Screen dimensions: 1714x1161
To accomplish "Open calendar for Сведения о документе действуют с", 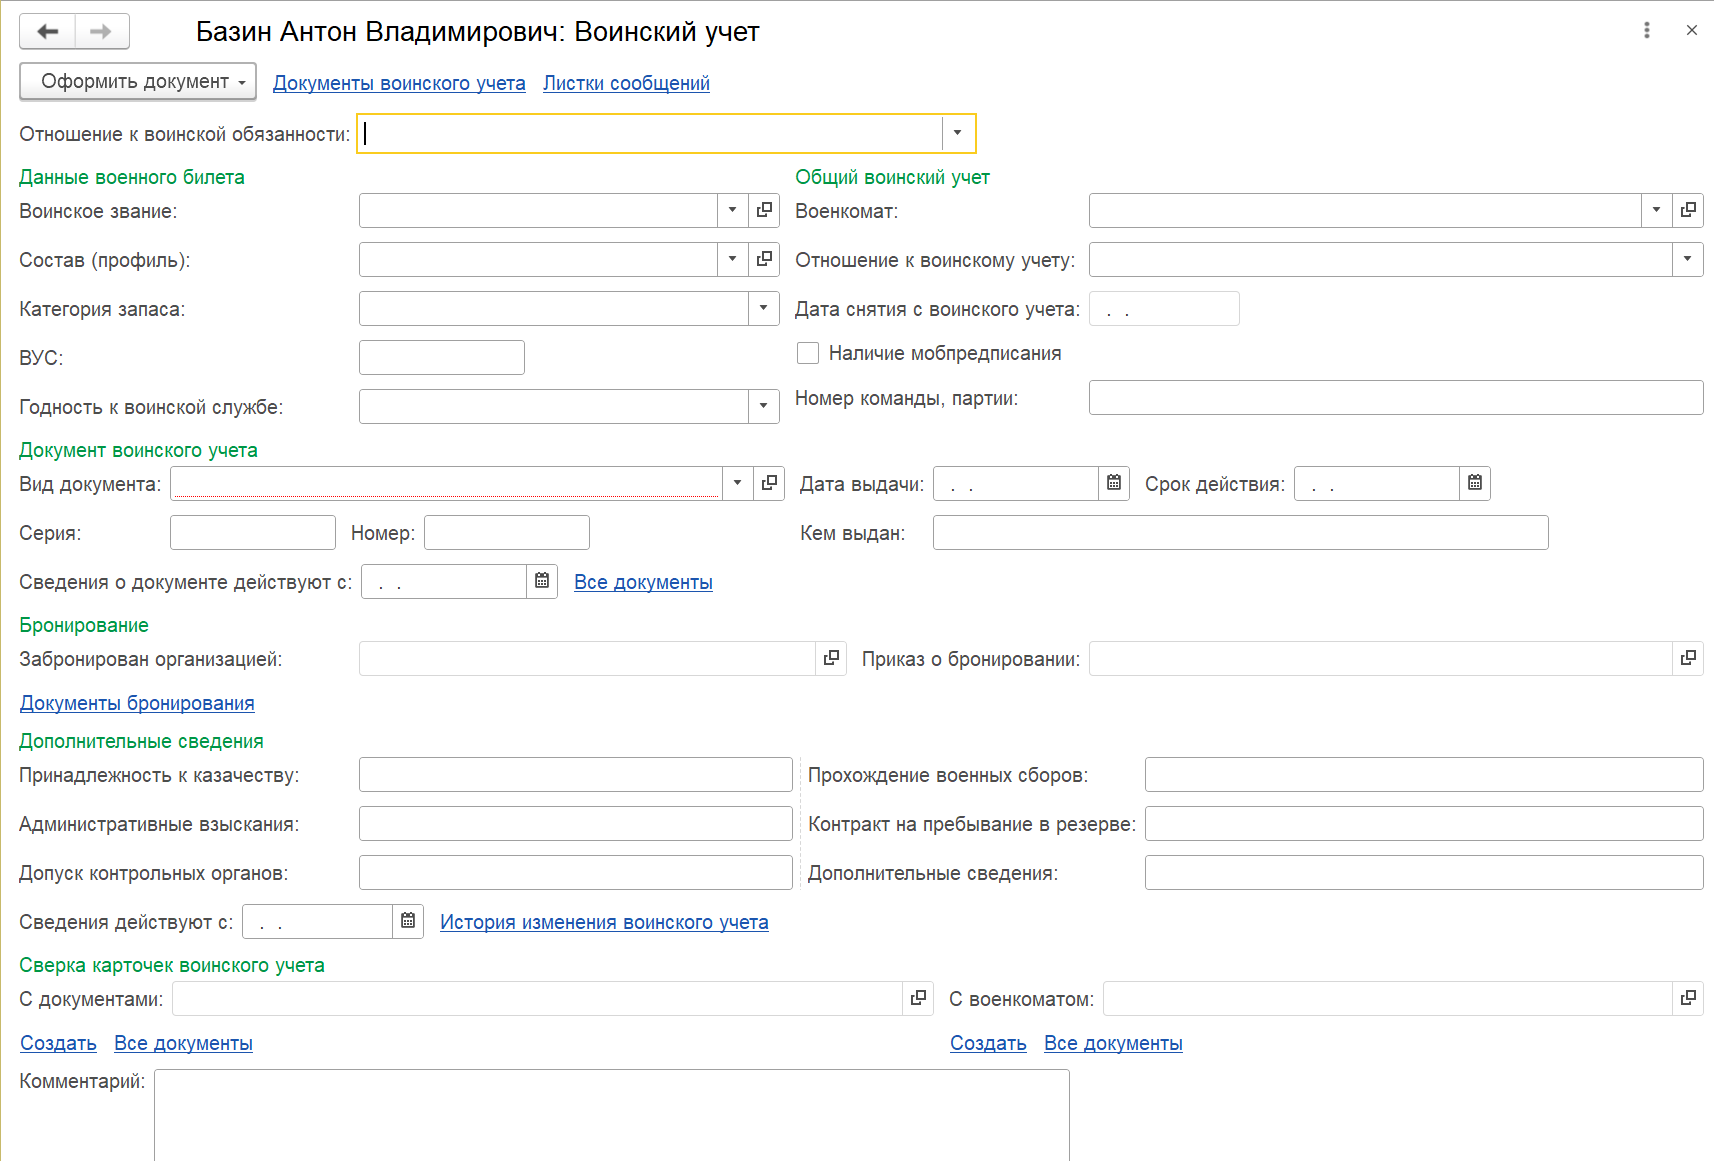I will pos(542,582).
